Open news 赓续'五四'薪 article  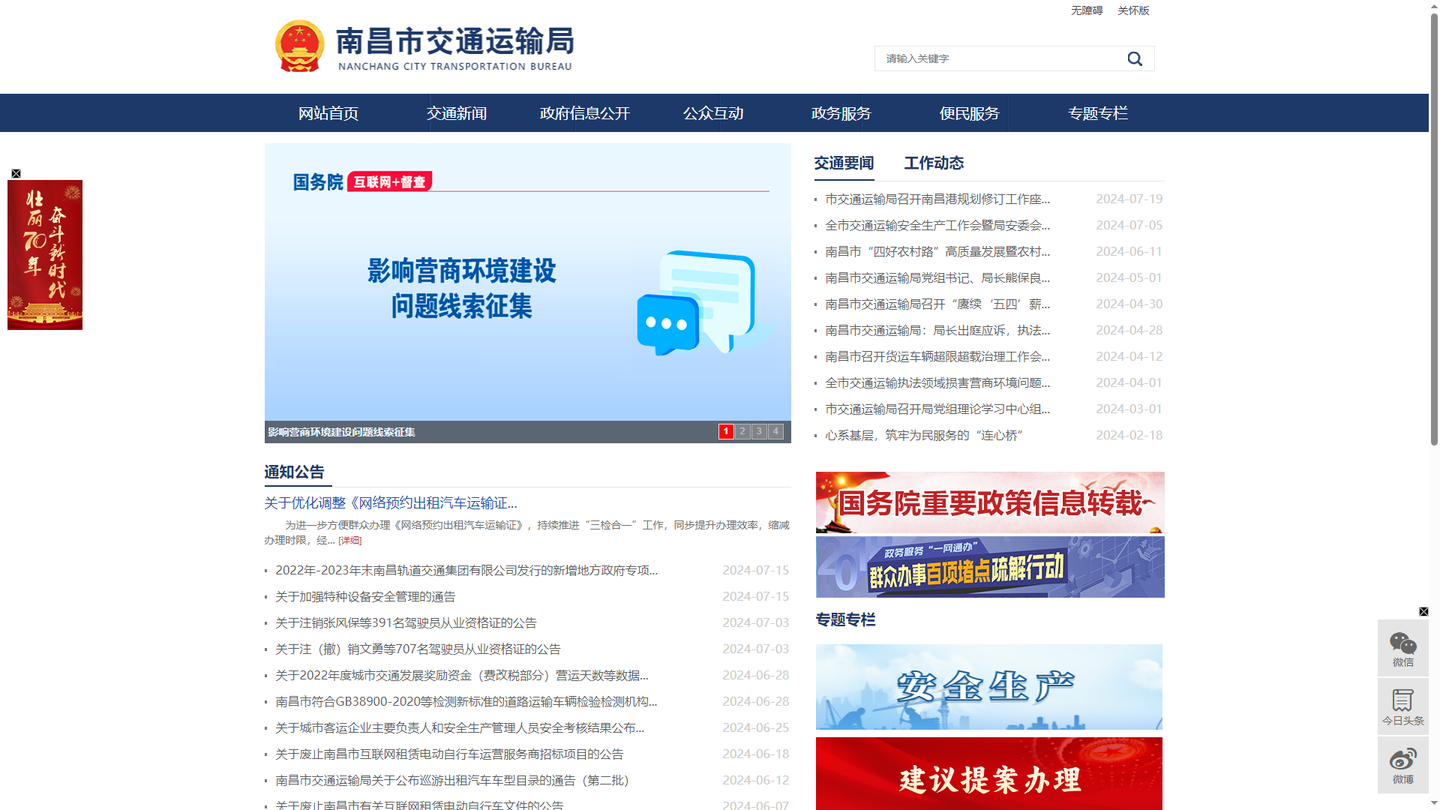937,304
